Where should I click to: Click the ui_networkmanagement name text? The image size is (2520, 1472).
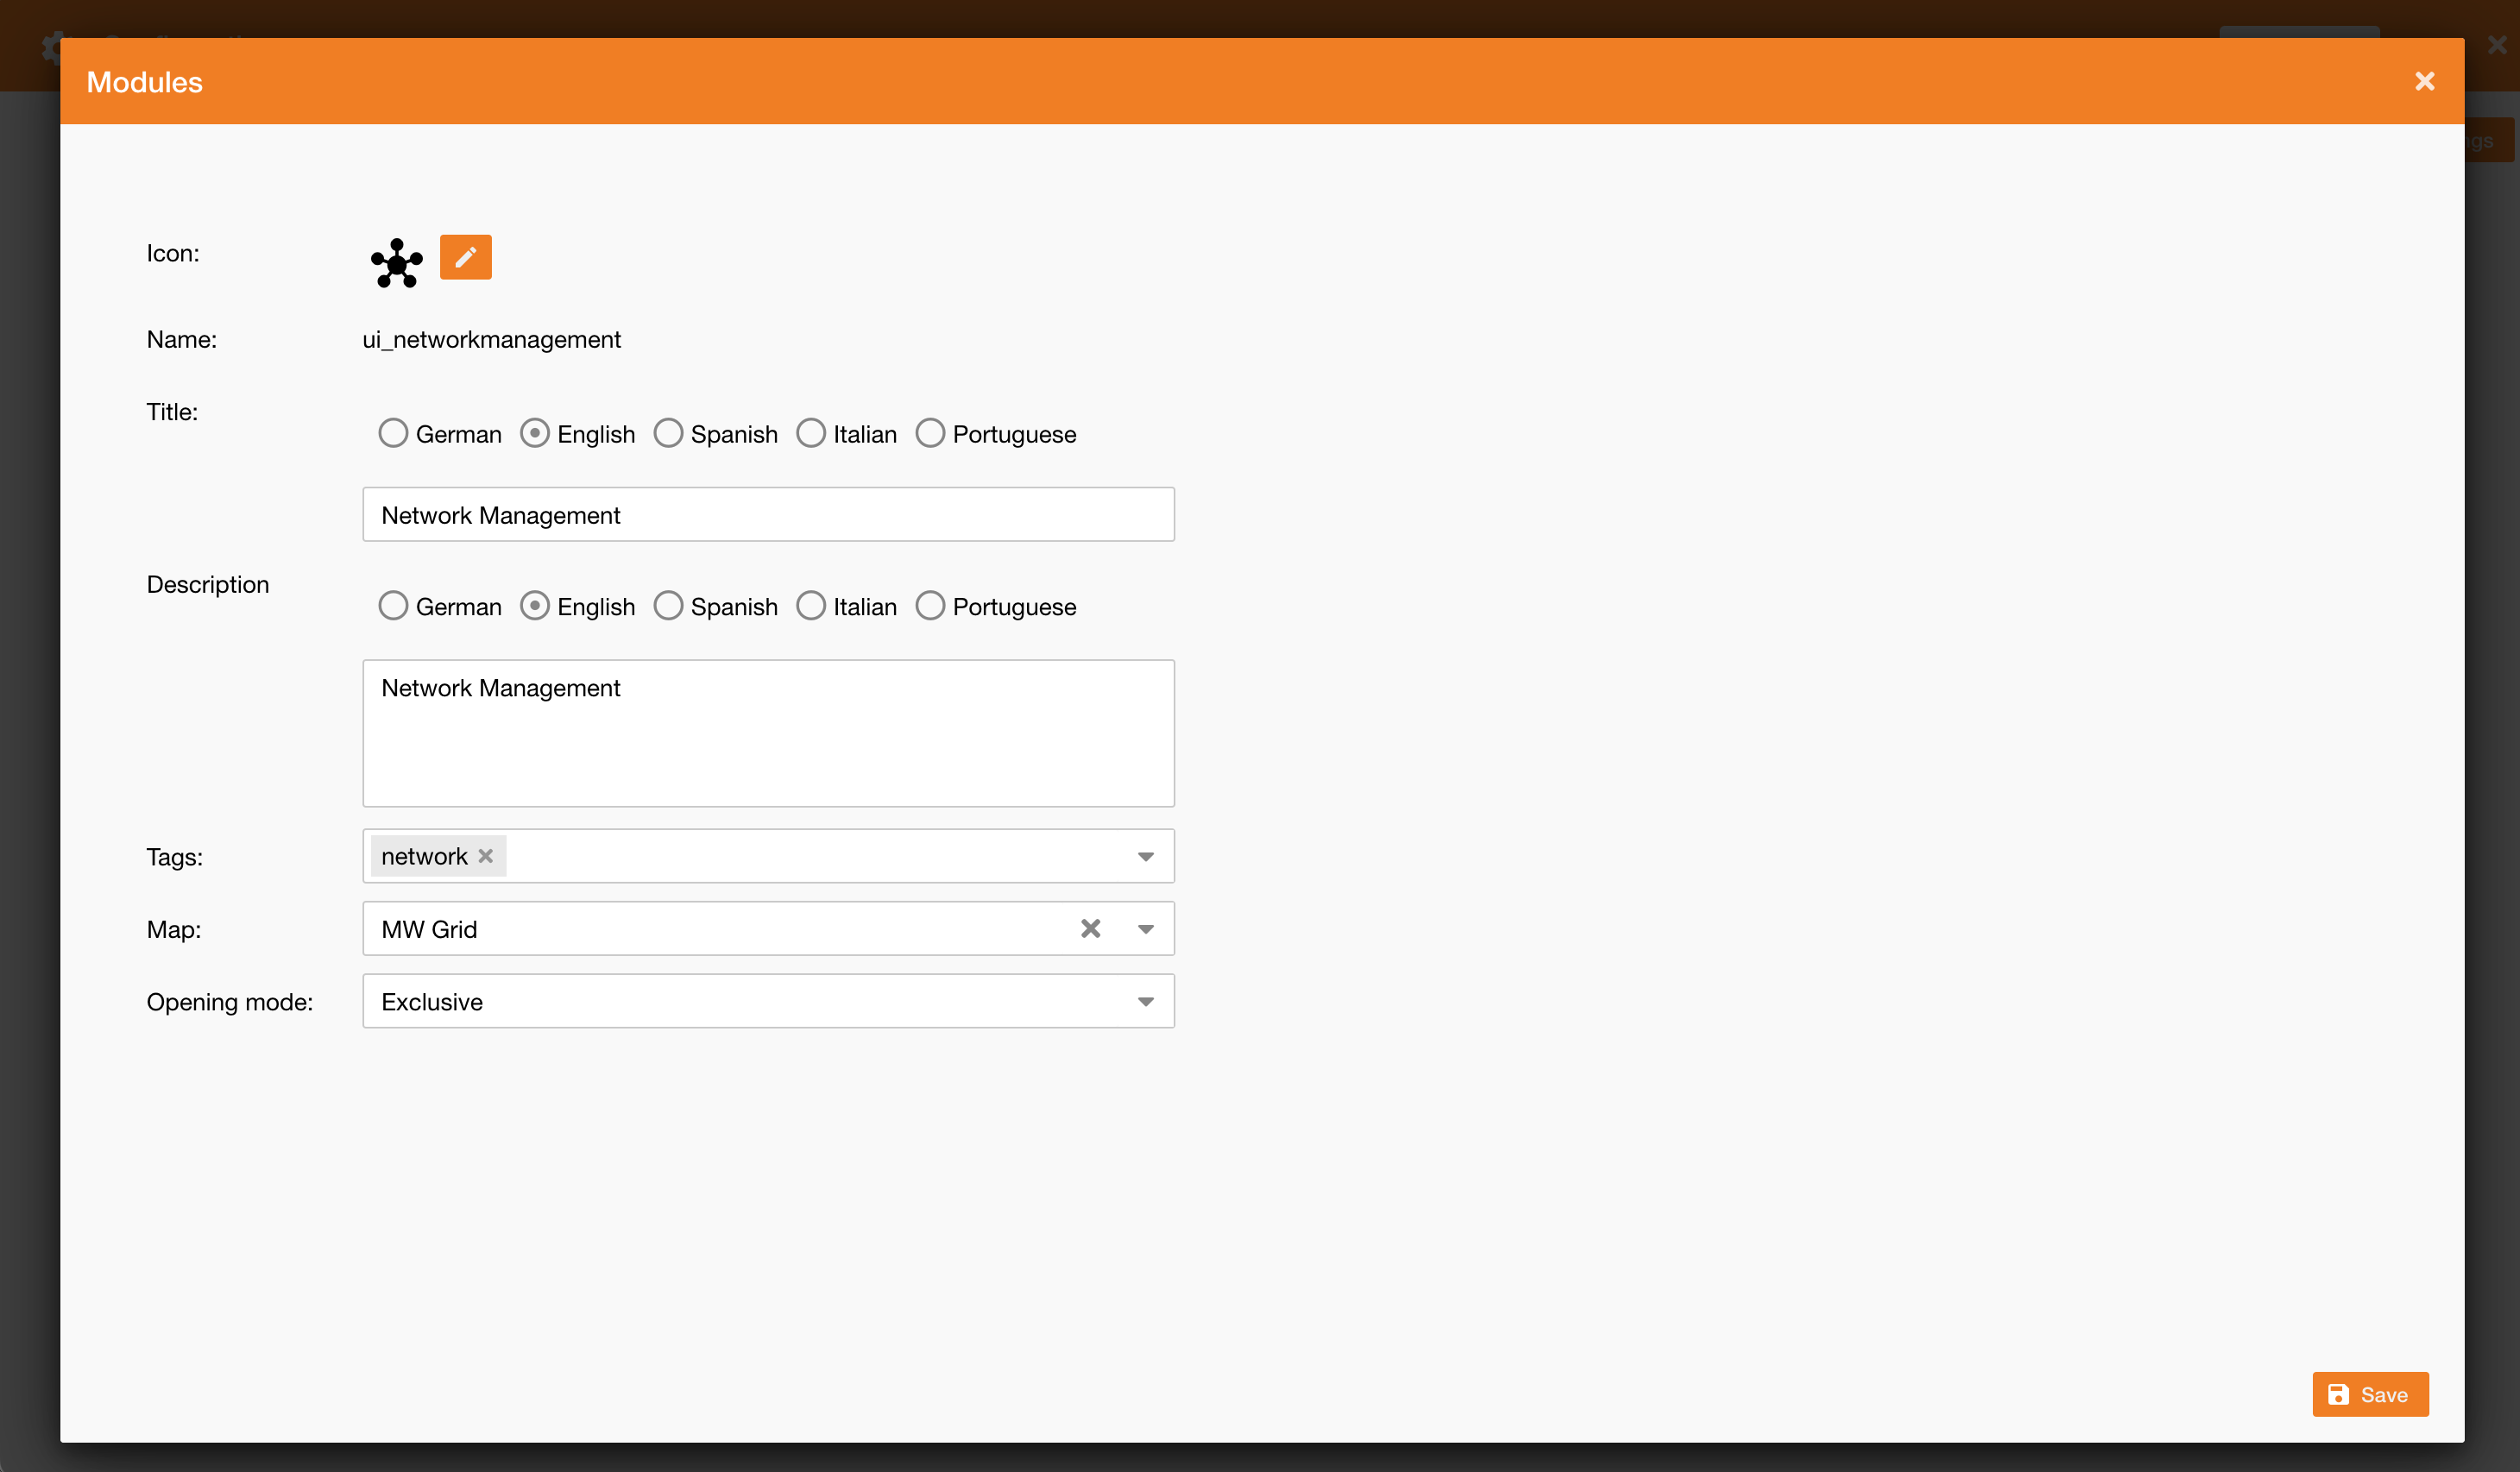[x=491, y=339]
